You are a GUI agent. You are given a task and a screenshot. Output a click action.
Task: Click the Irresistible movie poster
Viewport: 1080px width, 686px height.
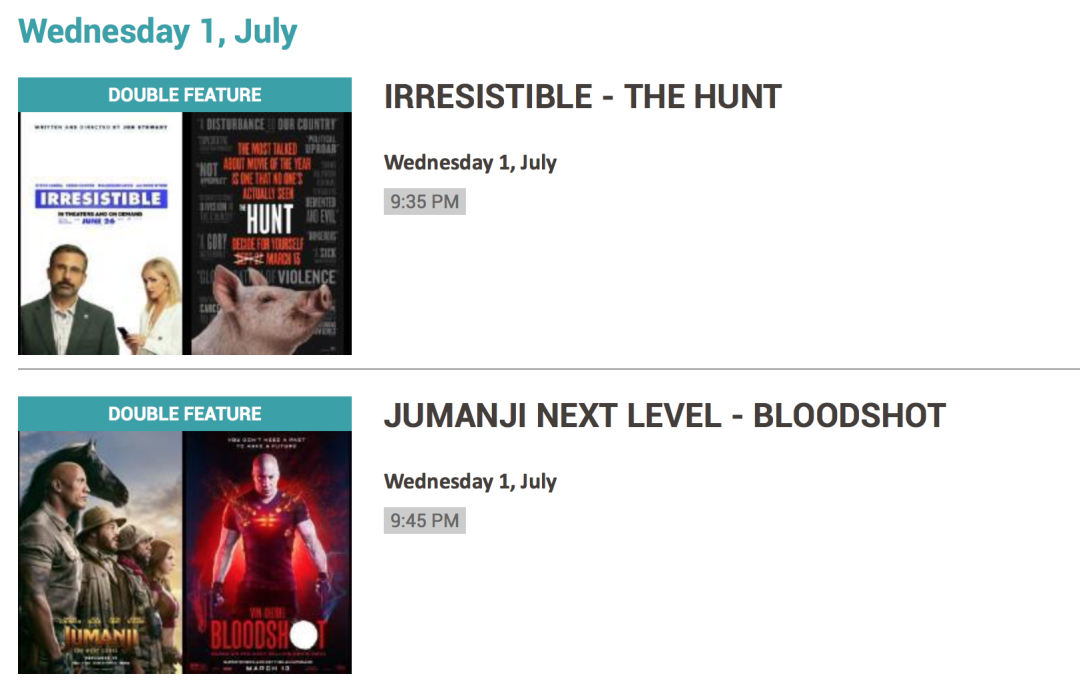click(x=100, y=233)
